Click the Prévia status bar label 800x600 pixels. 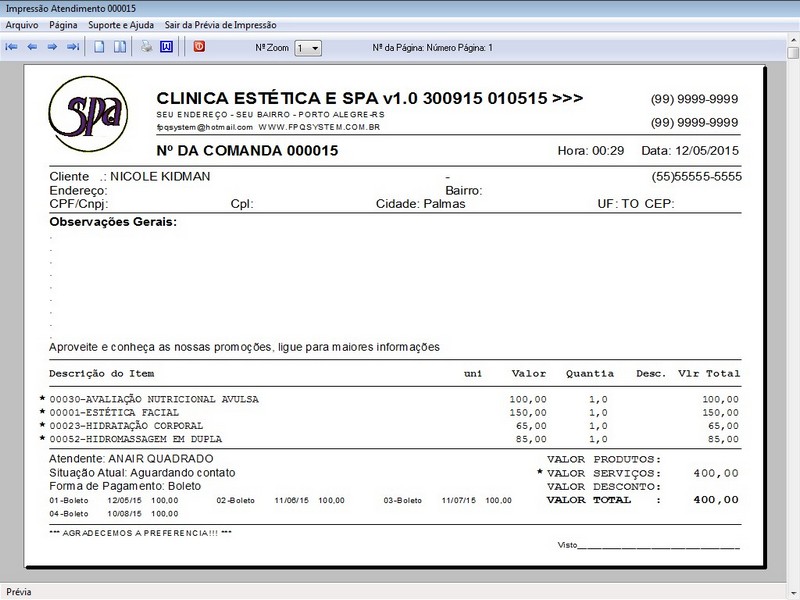click(19, 592)
